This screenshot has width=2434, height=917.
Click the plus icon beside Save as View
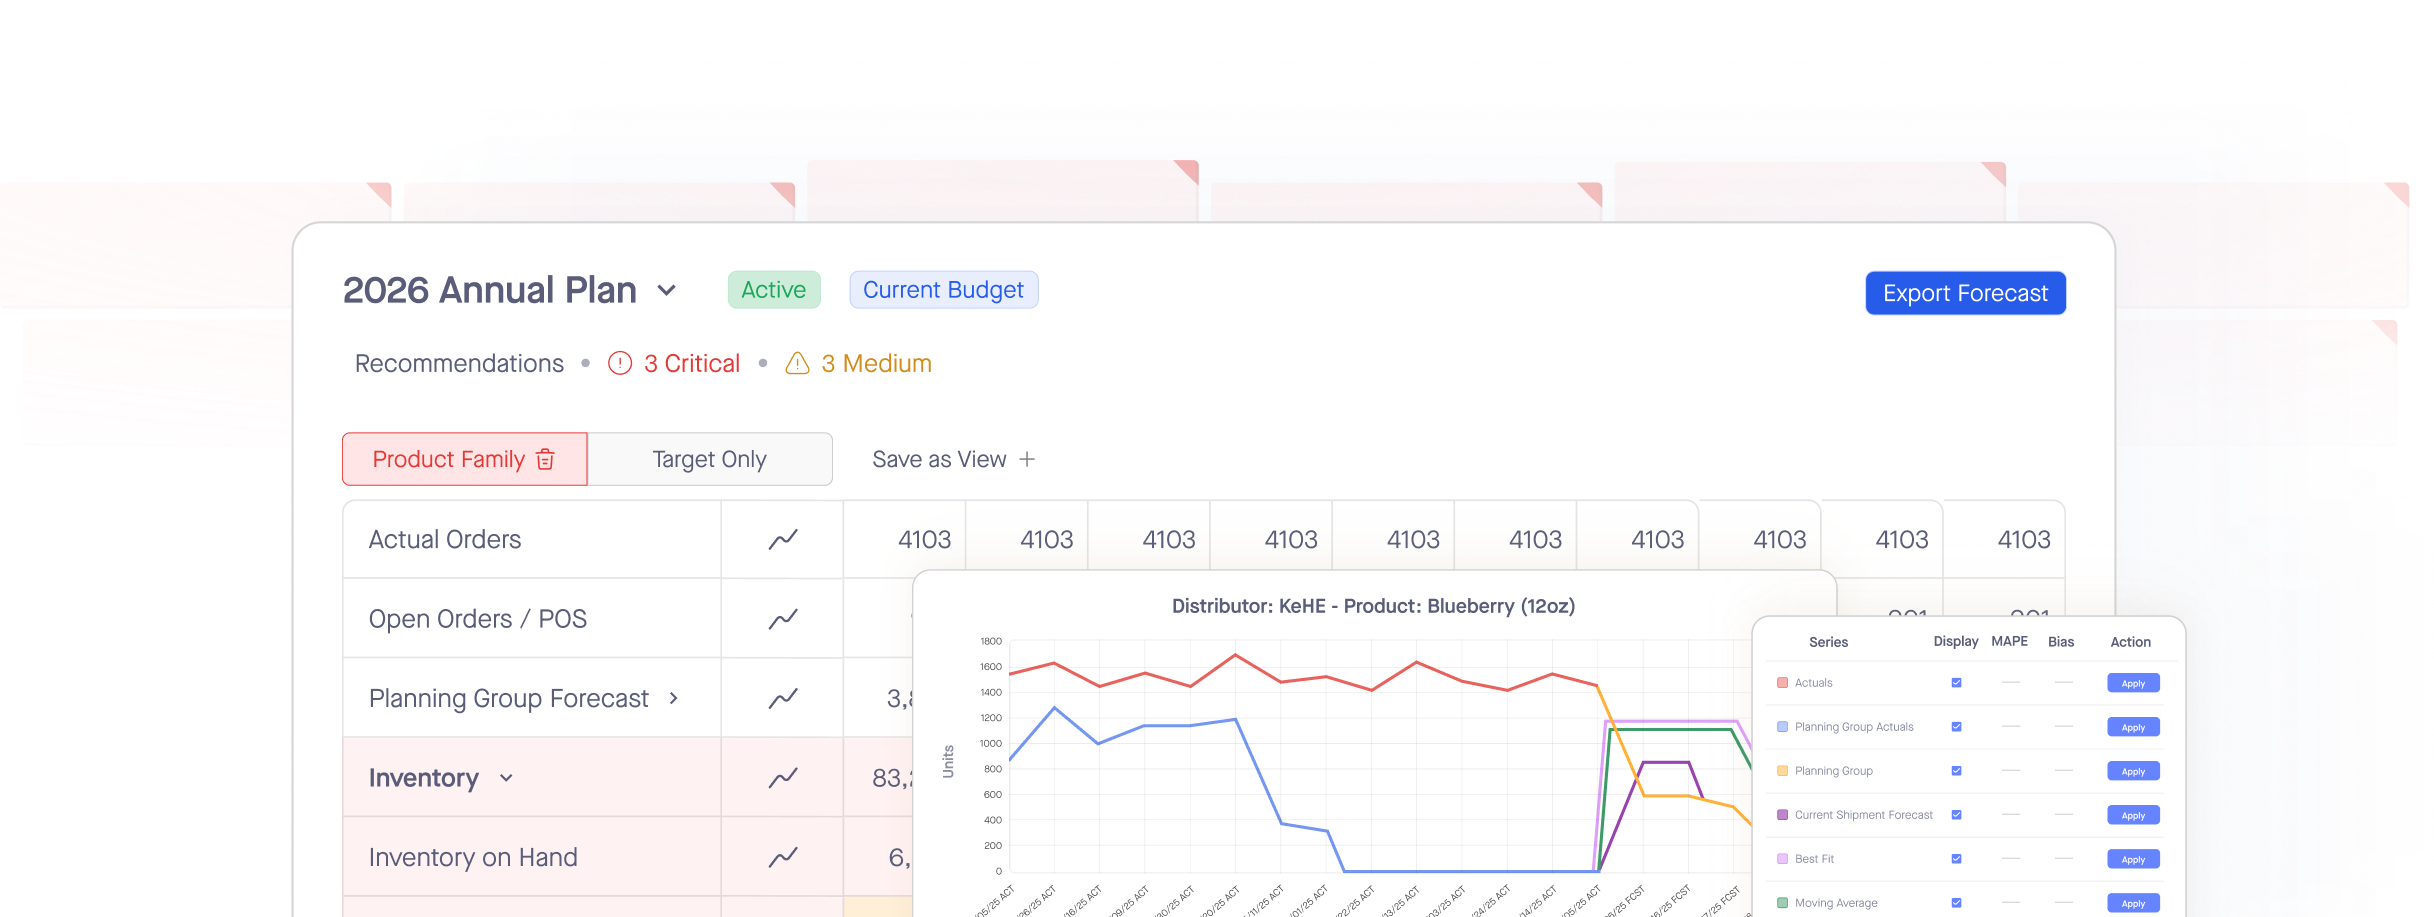click(x=1027, y=459)
